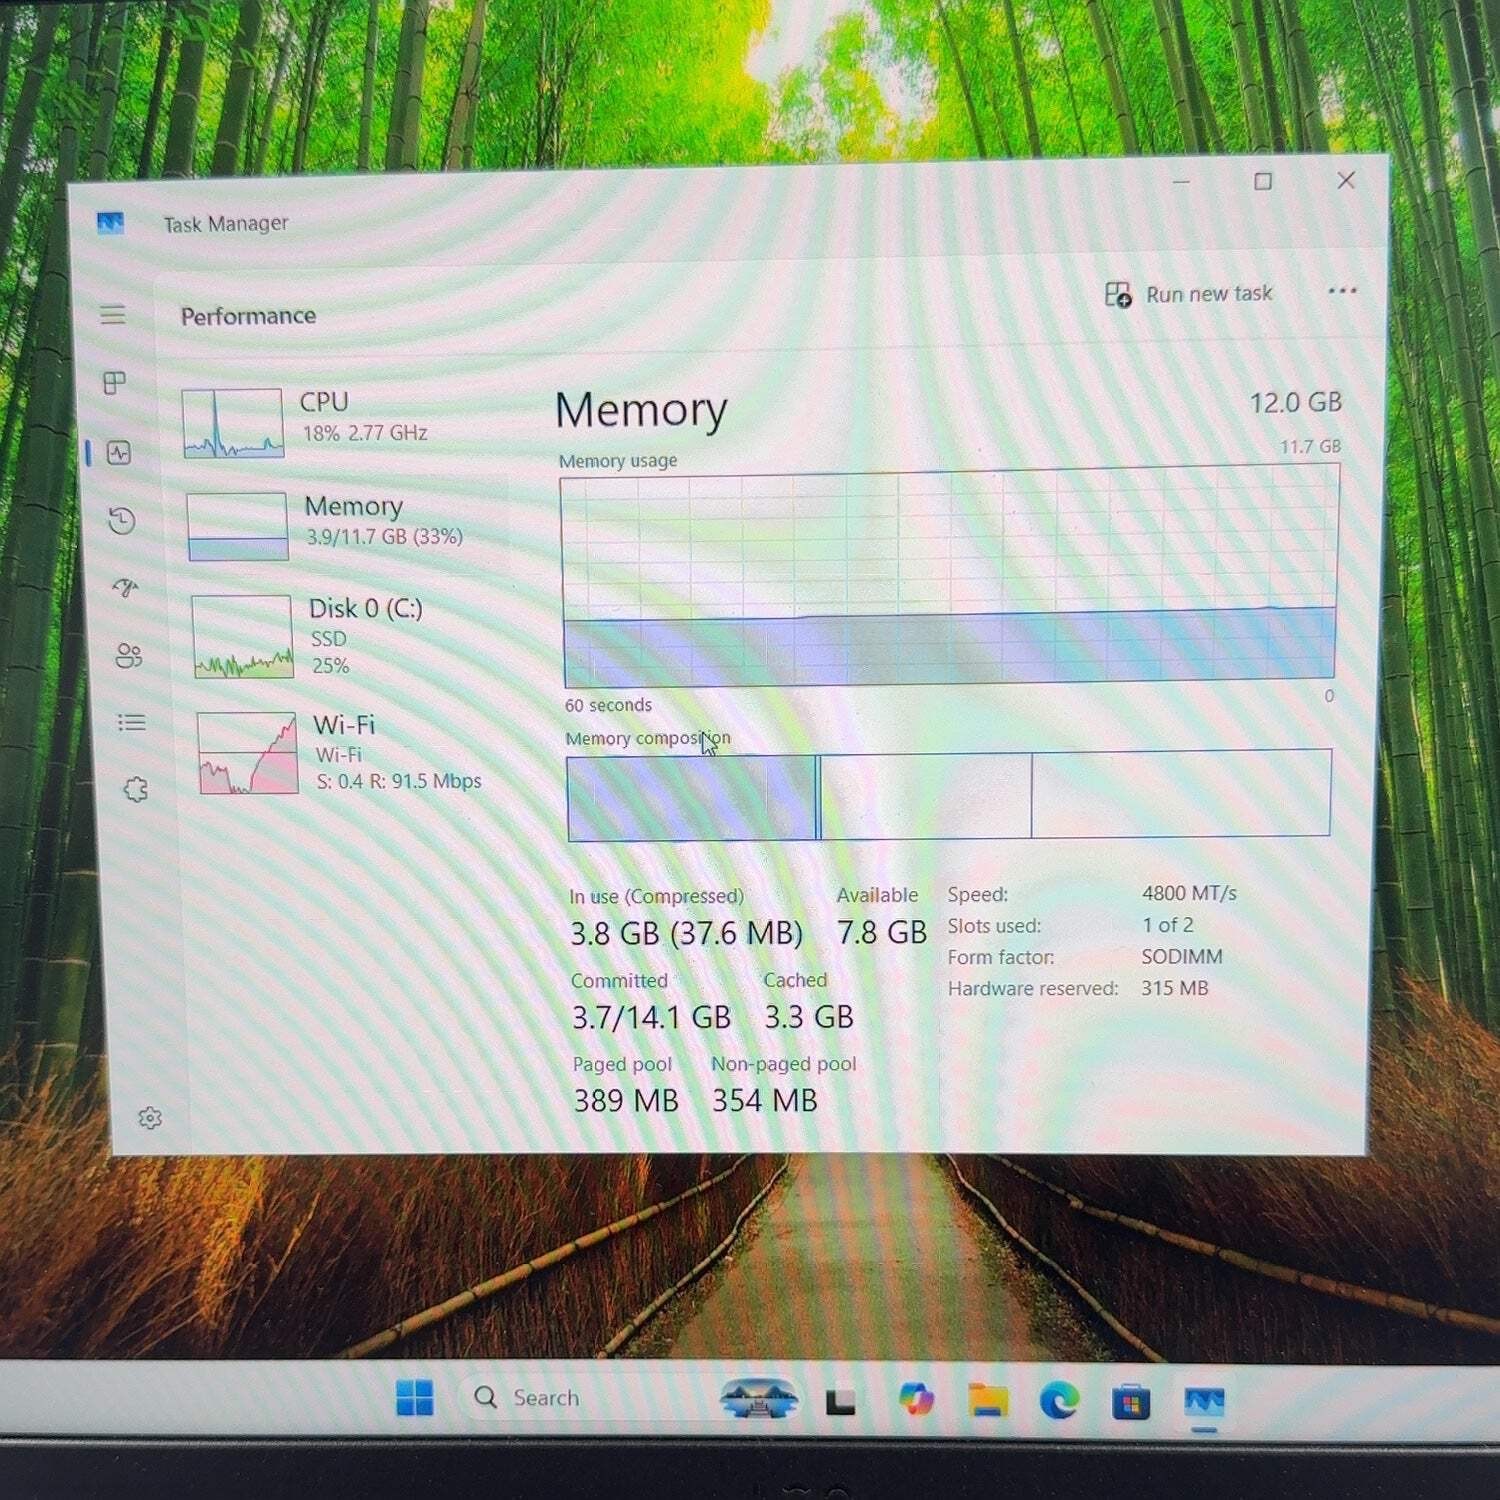Open the hamburger navigation menu
Screen dimensions: 1500x1500
point(113,315)
